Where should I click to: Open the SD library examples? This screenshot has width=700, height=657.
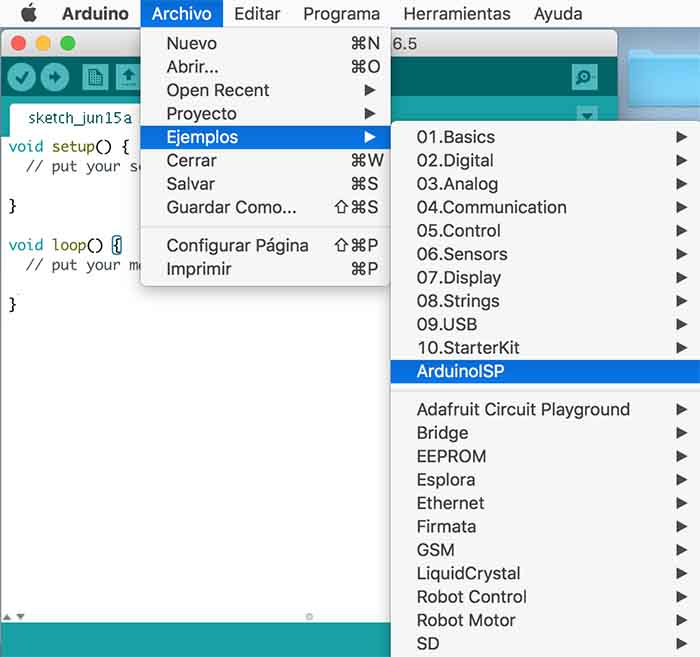(x=545, y=644)
